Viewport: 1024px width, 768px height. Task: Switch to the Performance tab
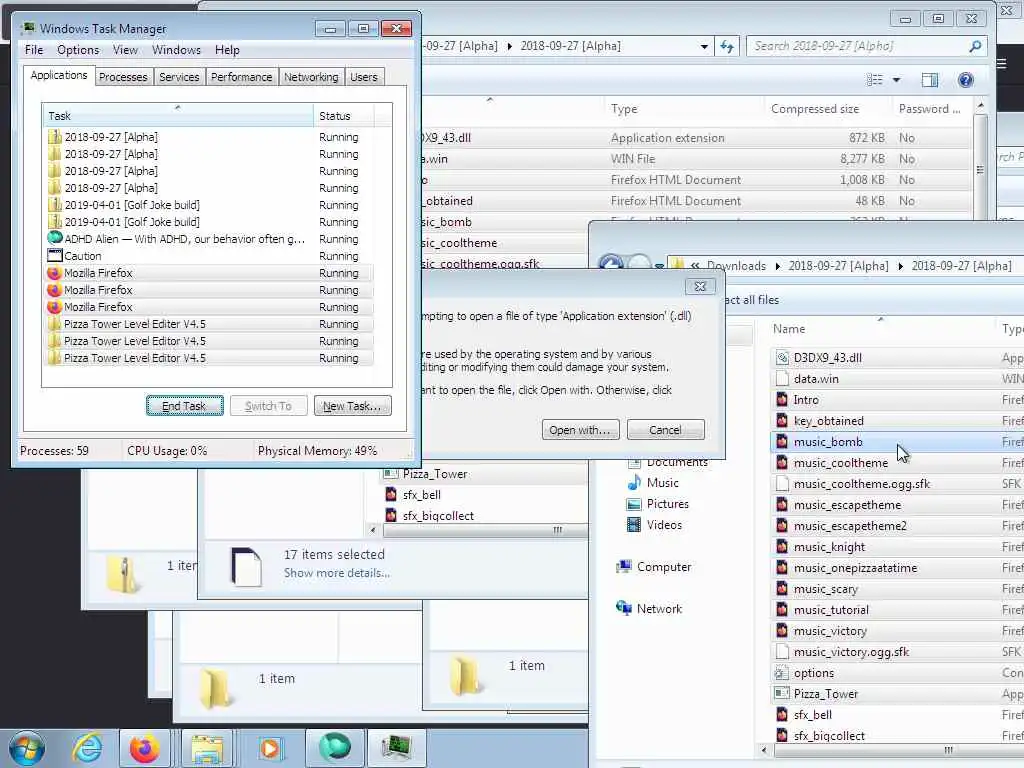[241, 77]
